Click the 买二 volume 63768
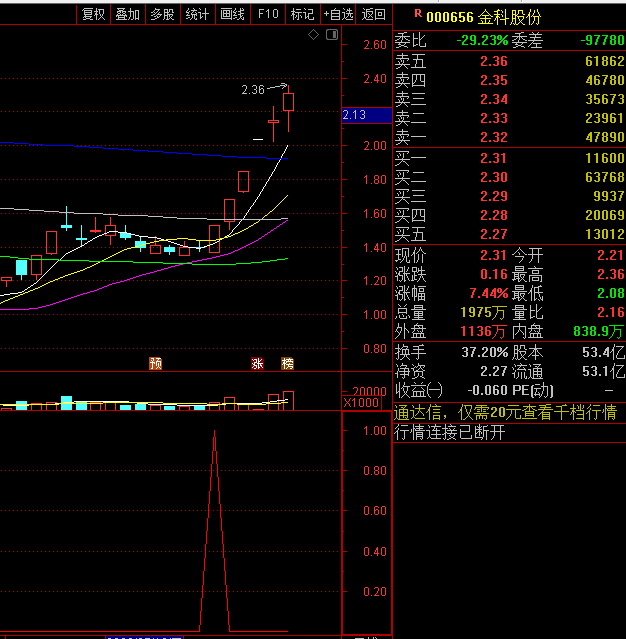626x639 pixels. [605, 177]
